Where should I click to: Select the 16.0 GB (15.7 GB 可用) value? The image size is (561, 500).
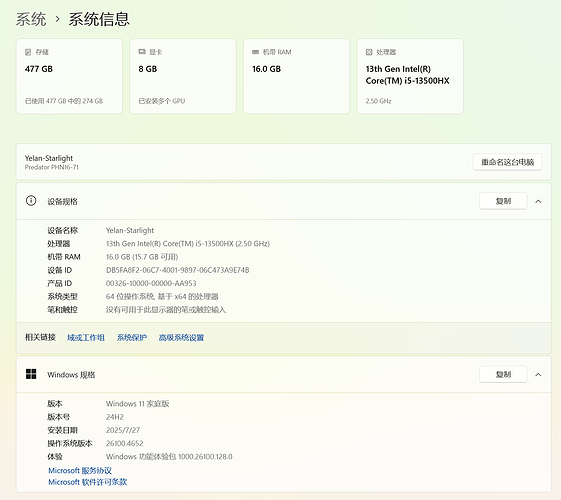(x=142, y=257)
